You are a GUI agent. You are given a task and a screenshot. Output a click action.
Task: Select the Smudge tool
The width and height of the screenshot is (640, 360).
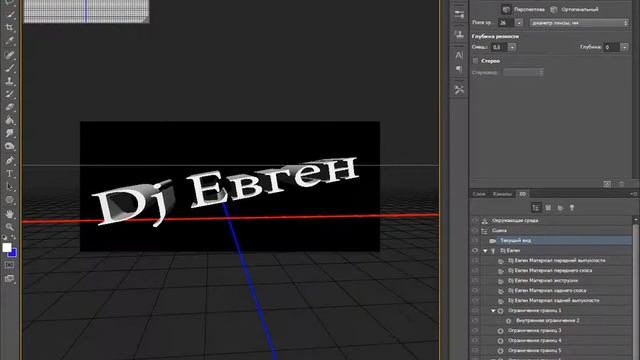click(x=9, y=133)
